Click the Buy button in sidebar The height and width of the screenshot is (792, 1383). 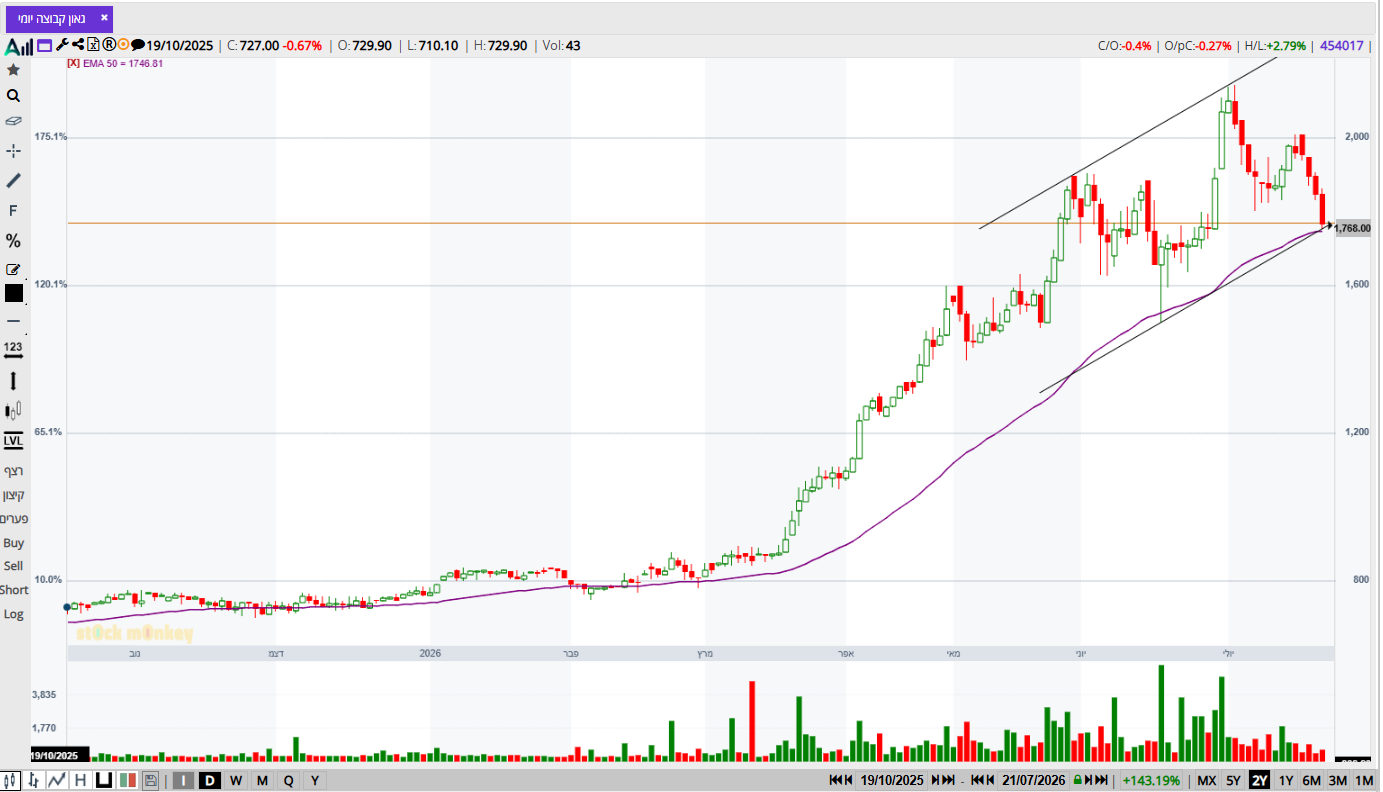click(x=13, y=543)
